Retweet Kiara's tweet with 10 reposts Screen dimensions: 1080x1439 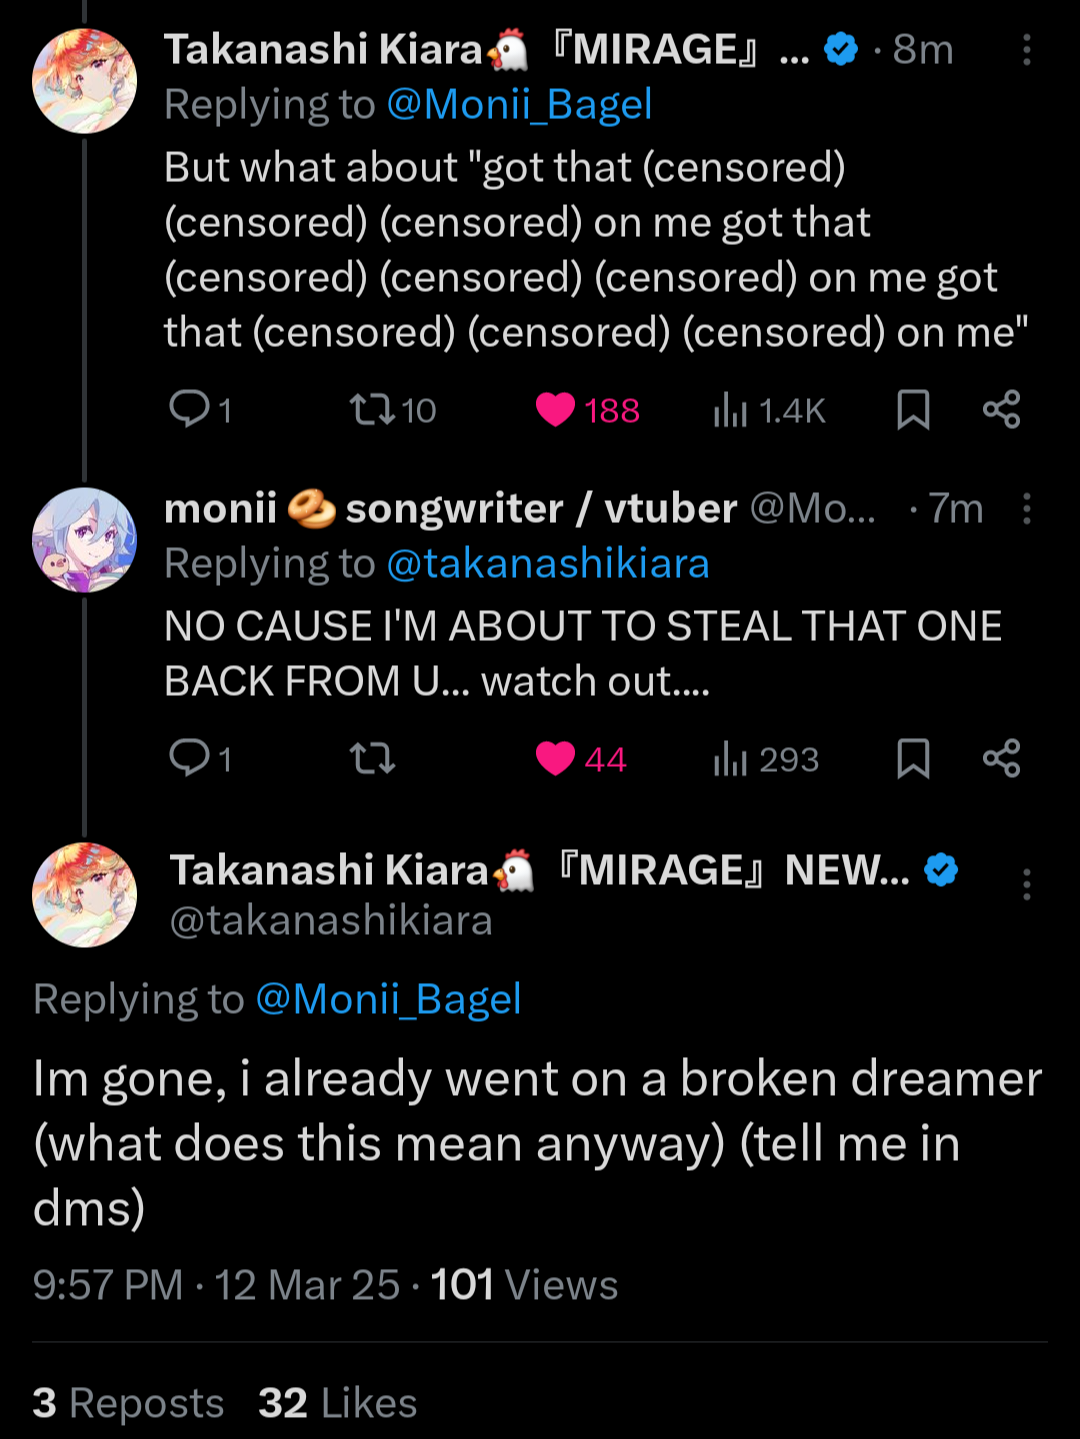[x=373, y=409]
